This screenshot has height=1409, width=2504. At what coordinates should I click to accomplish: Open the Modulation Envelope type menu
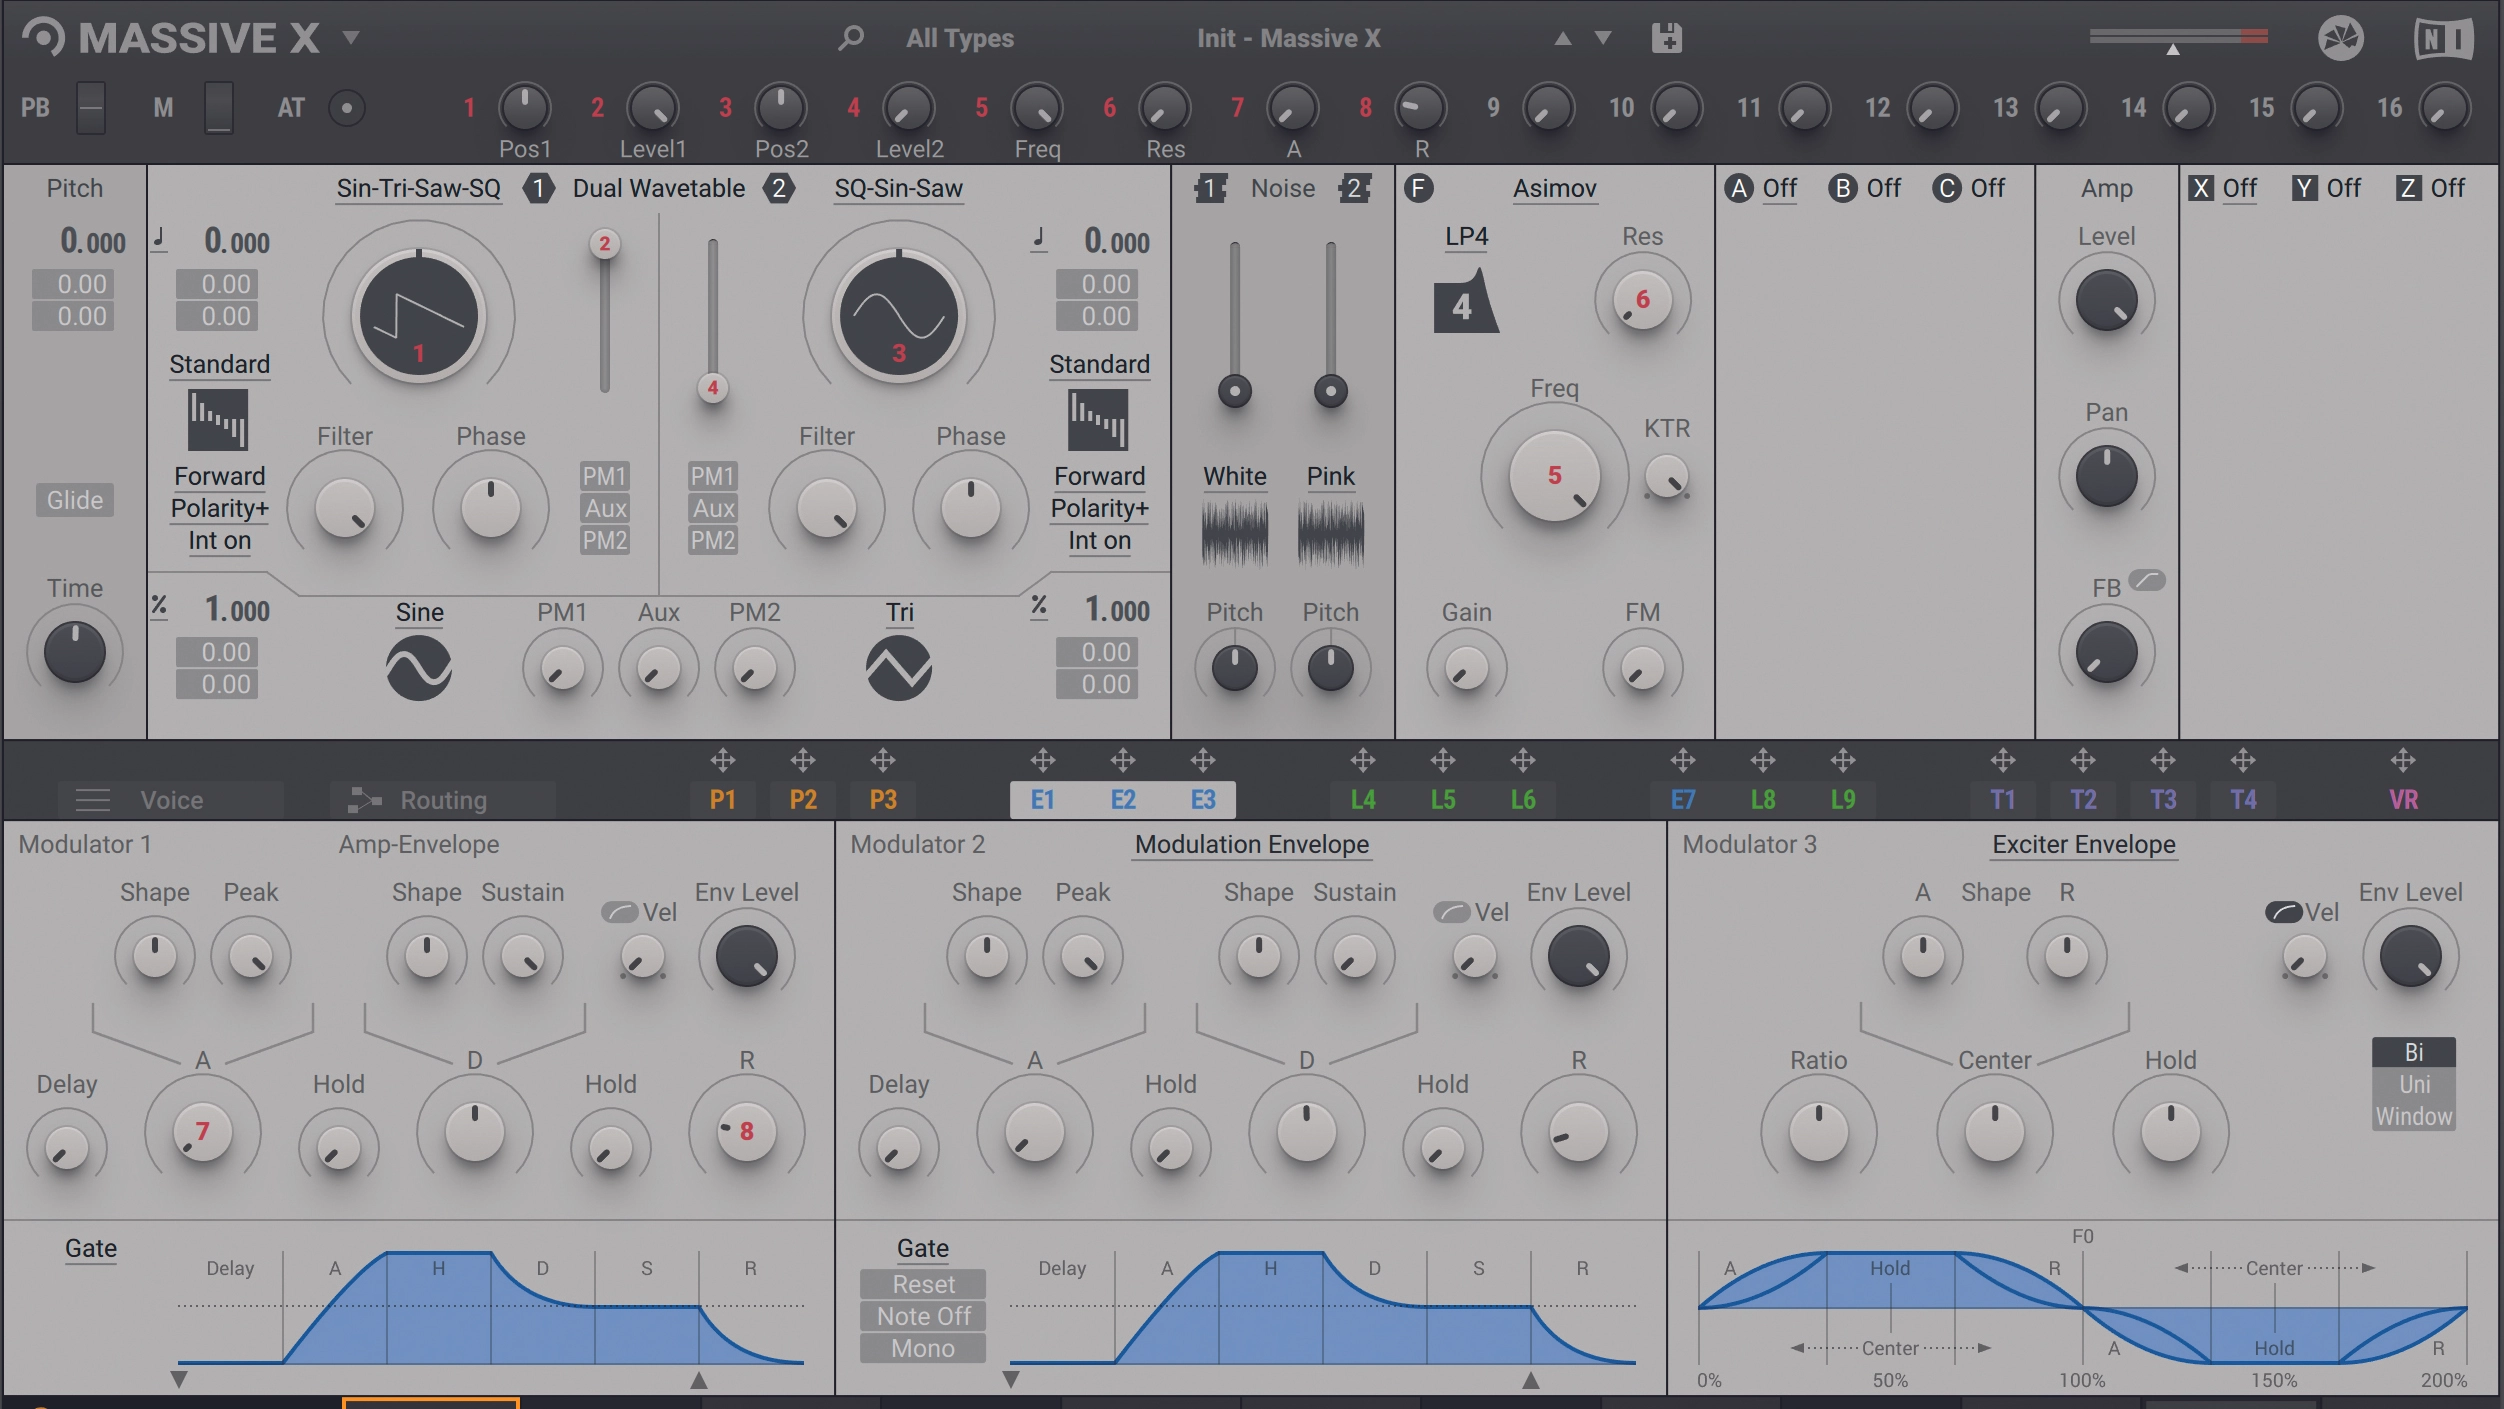[x=1252, y=844]
